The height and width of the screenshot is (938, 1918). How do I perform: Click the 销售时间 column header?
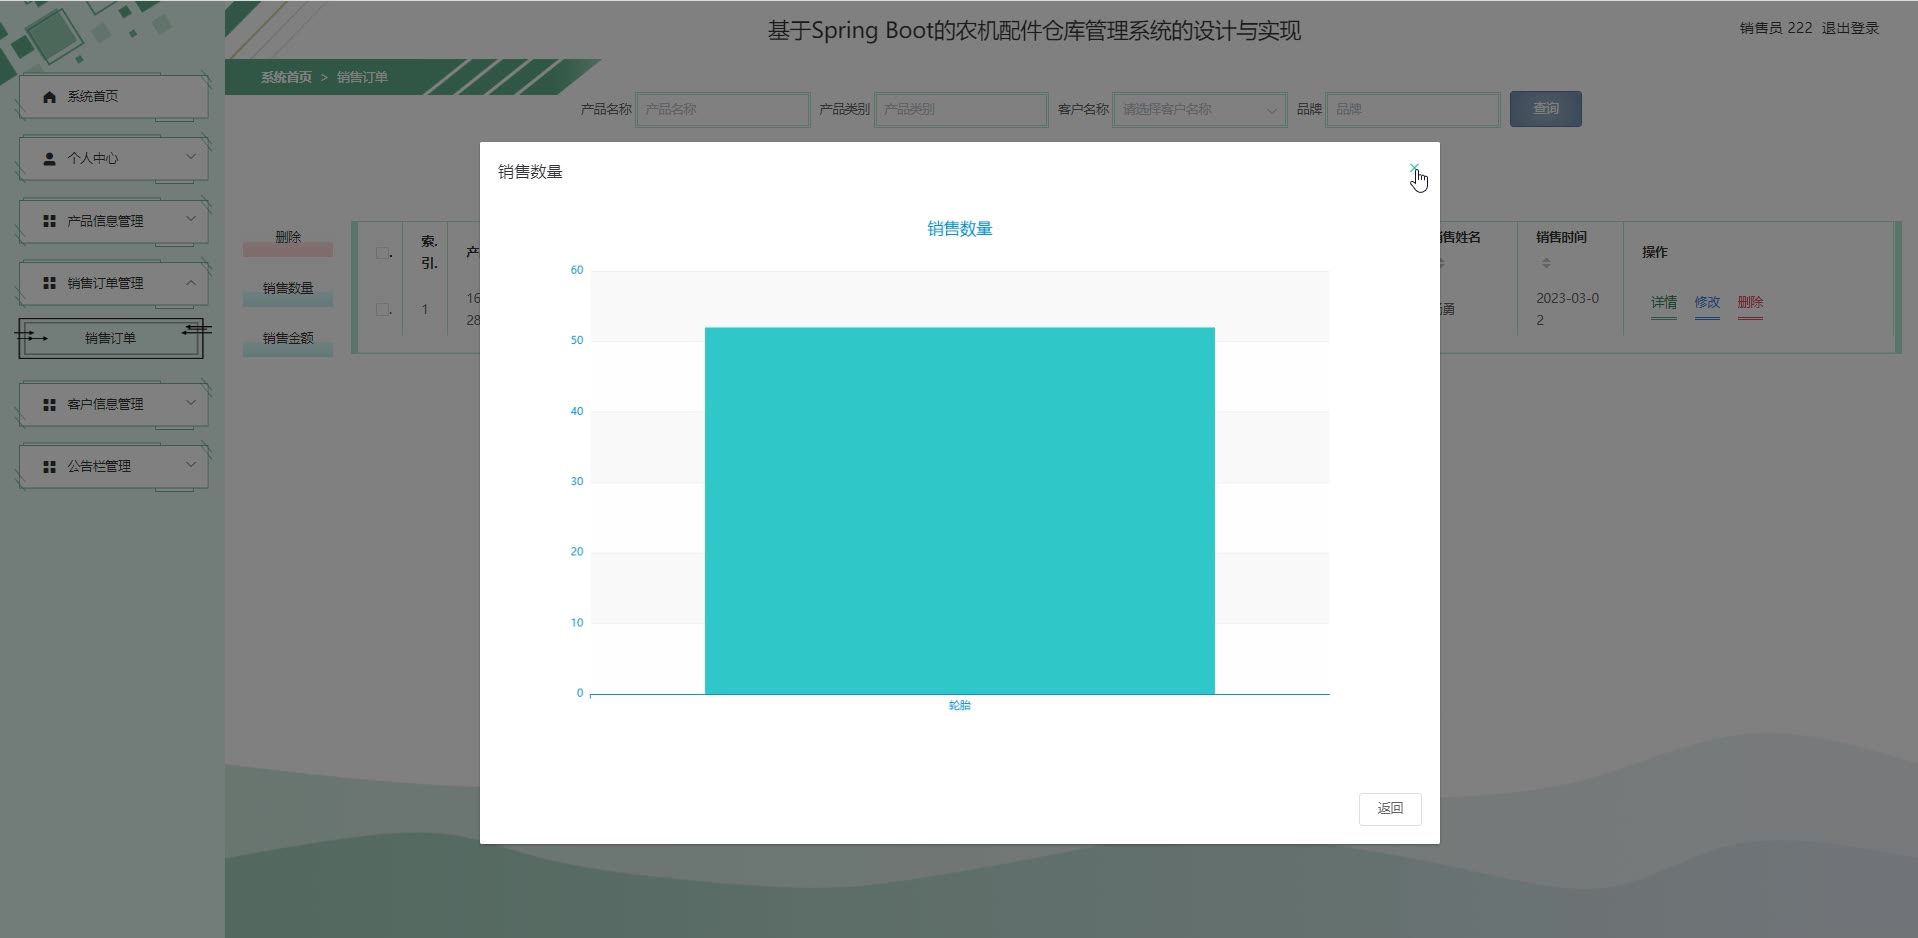(1561, 237)
